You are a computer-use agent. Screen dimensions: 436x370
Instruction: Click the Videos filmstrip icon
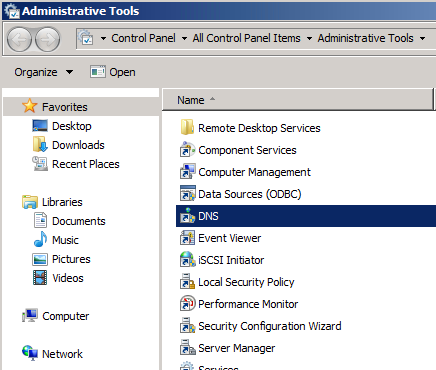point(40,278)
